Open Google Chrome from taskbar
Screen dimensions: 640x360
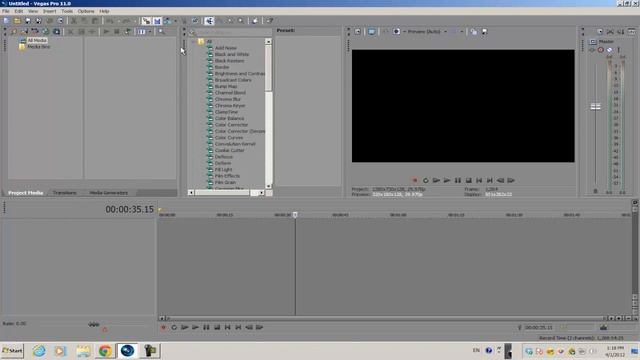[105, 351]
